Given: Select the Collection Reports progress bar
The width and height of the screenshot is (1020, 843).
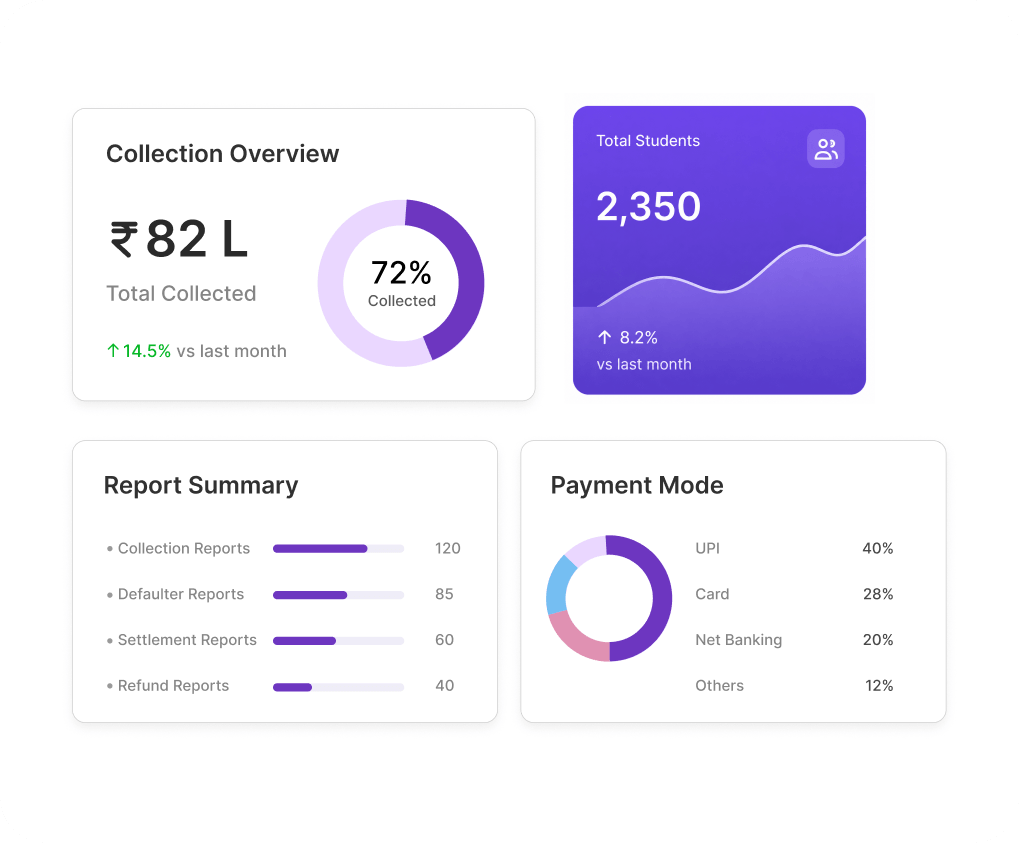Looking at the screenshot, I should (338, 549).
